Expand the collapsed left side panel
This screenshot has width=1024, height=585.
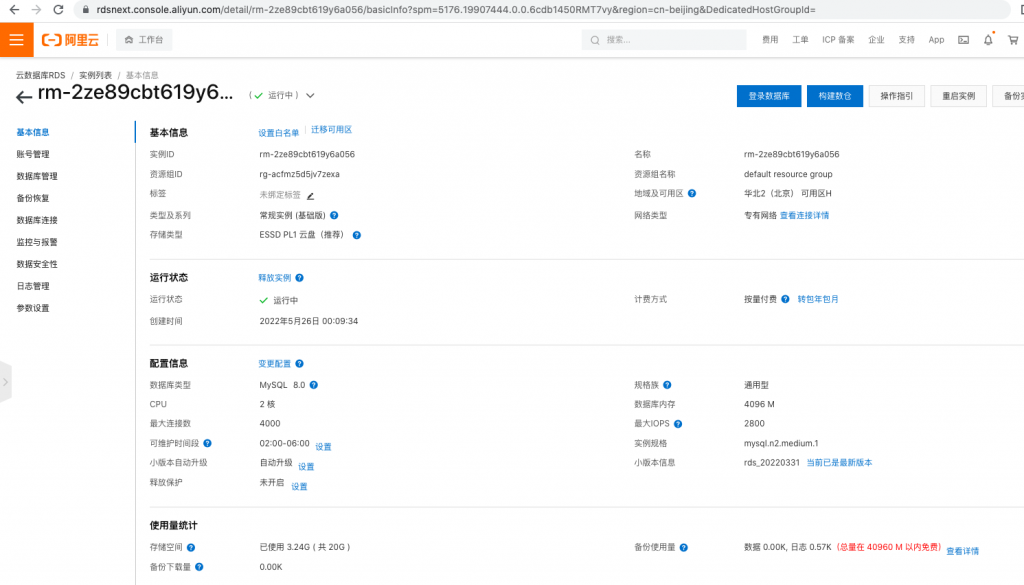(5, 382)
